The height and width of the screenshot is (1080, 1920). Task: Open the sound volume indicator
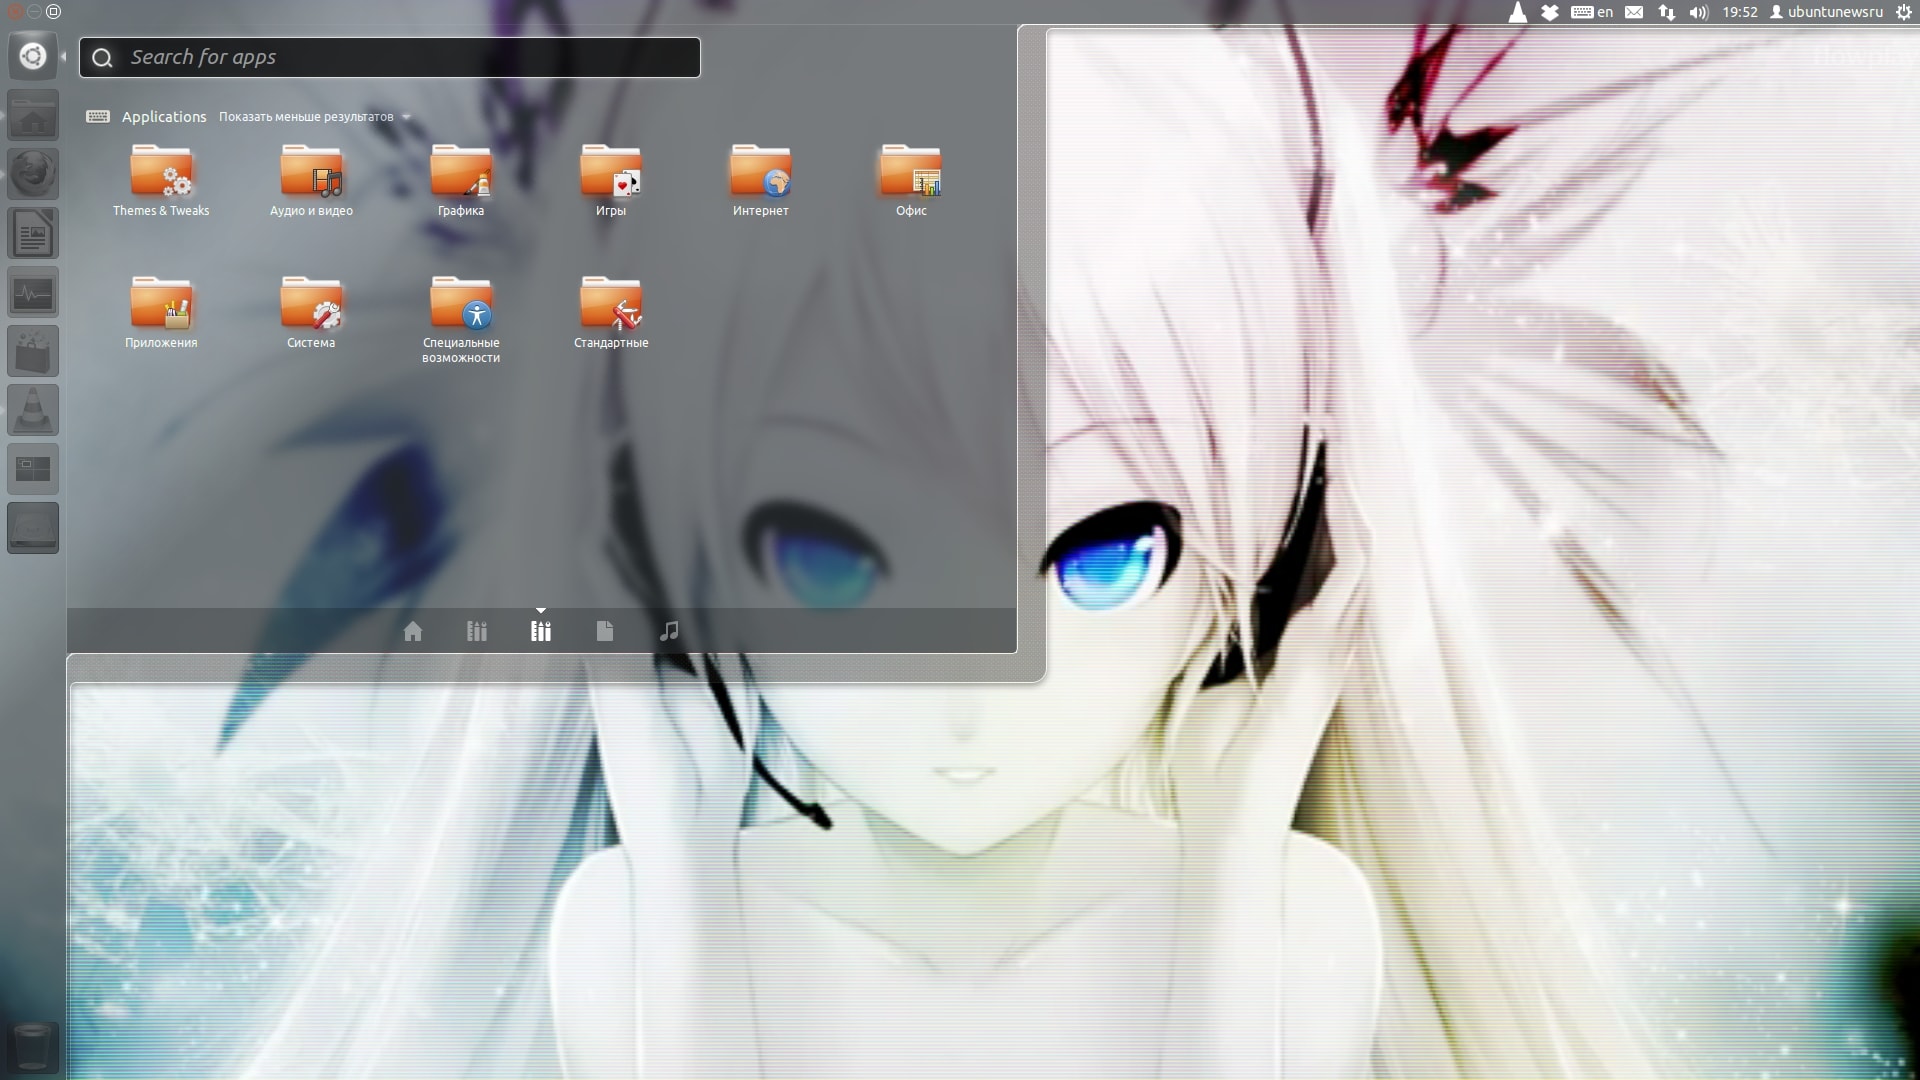pyautogui.click(x=1699, y=12)
